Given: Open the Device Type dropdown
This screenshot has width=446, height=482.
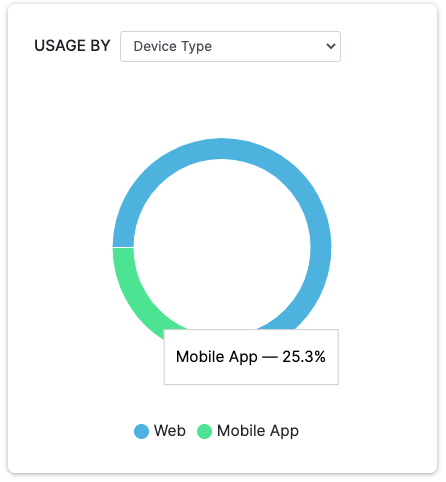Looking at the screenshot, I should point(230,46).
